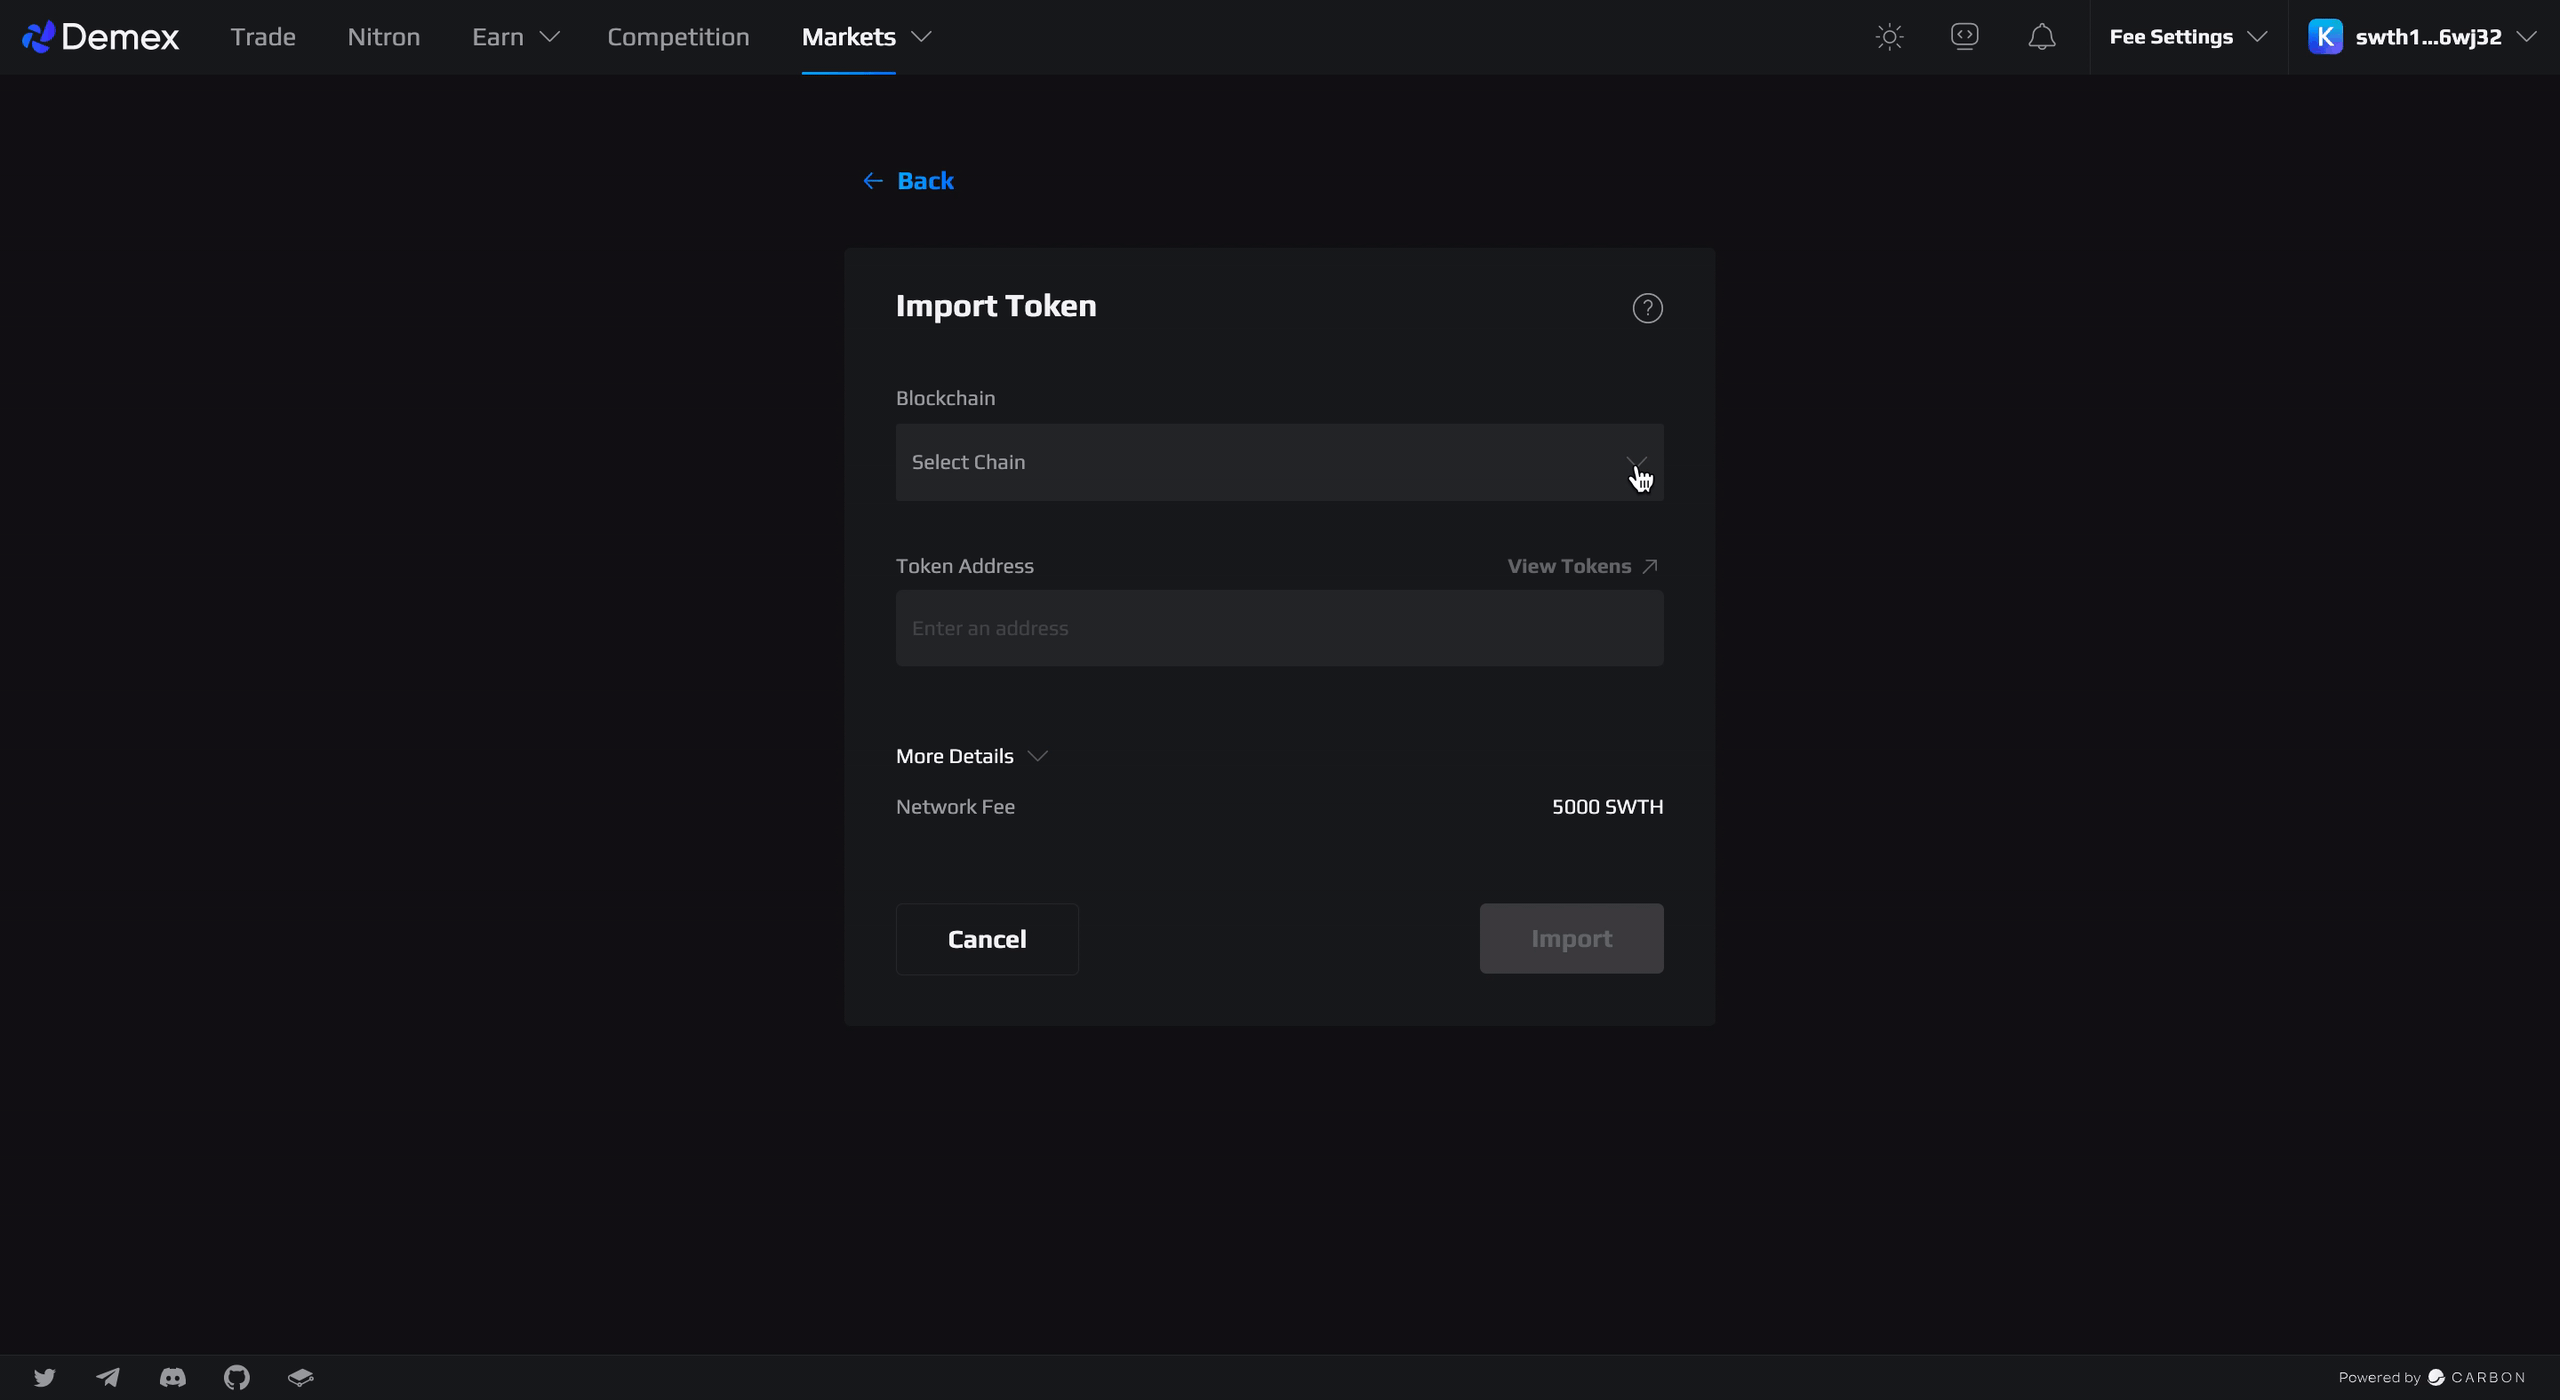Open Fee Settings dropdown
This screenshot has width=2560, height=1400.
coord(2188,37)
